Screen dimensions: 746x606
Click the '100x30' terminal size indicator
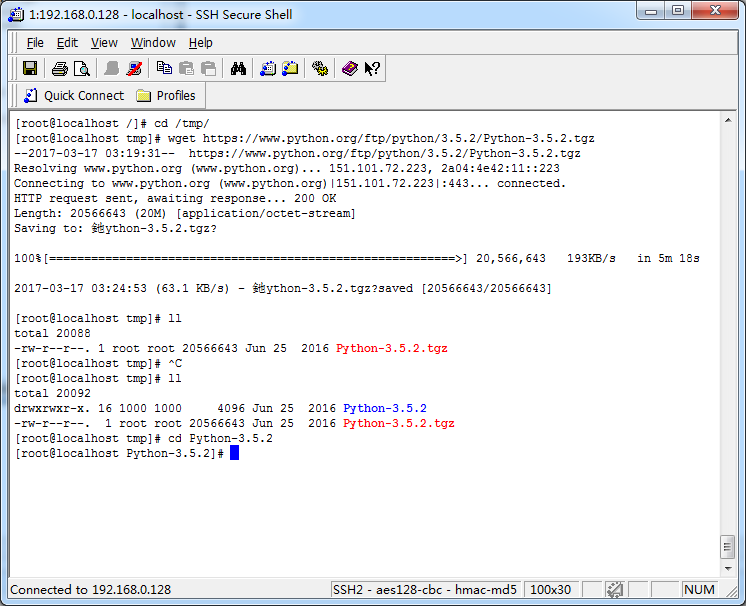(550, 590)
